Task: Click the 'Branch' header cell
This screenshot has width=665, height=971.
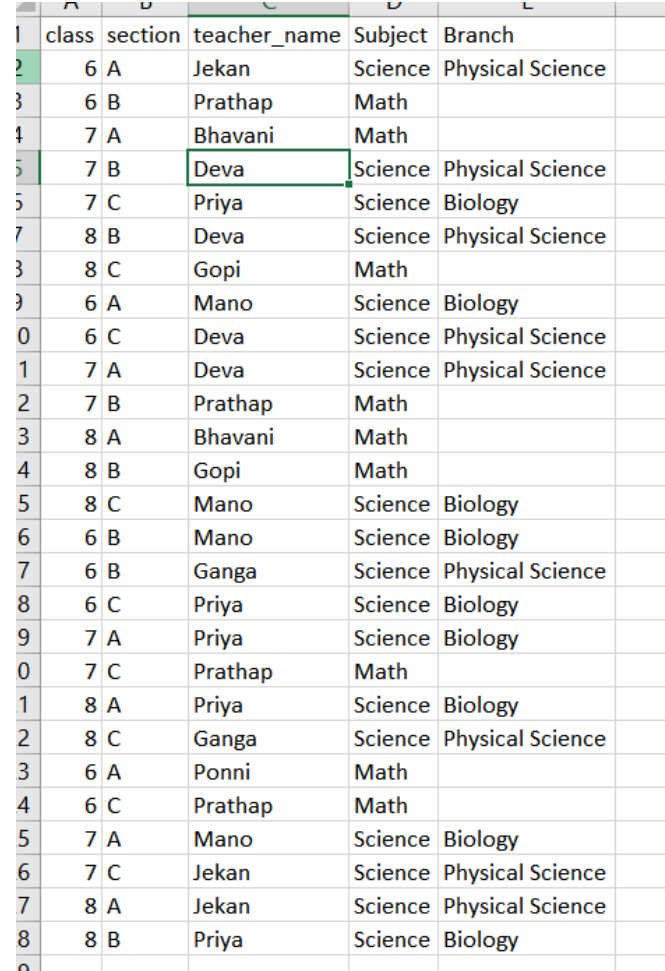Action: pyautogui.click(x=478, y=35)
